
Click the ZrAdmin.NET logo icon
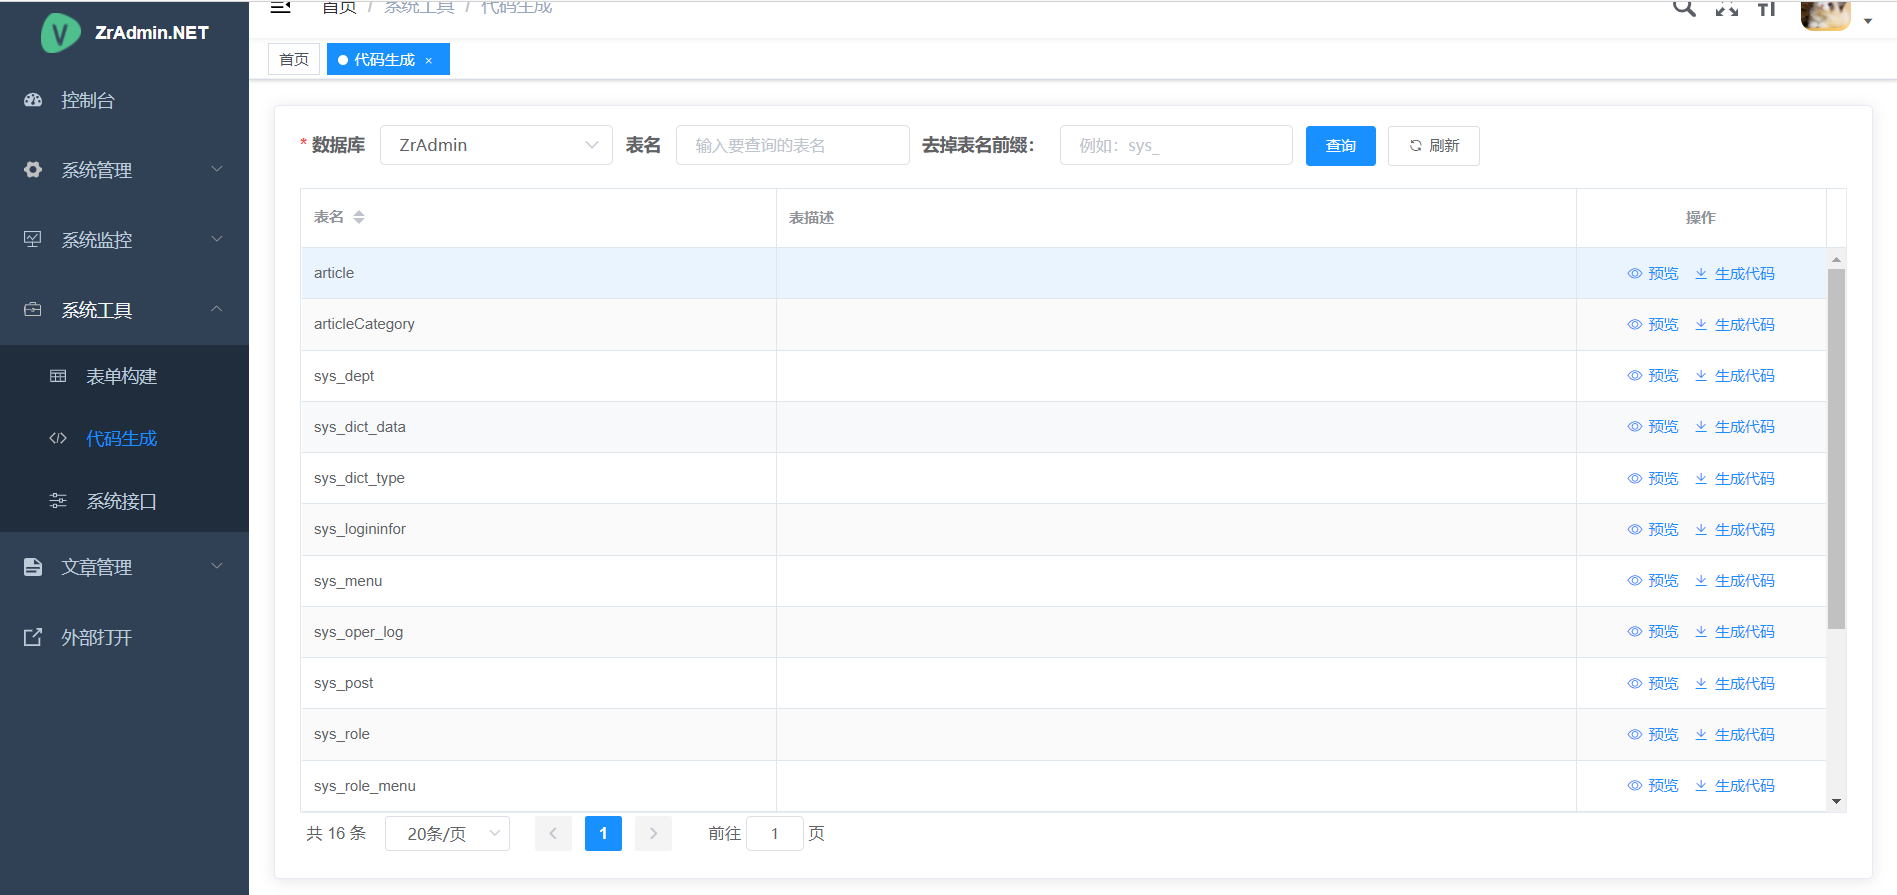(60, 33)
